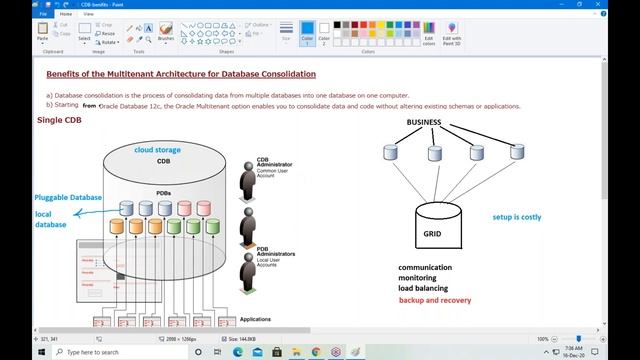The width and height of the screenshot is (640, 360).
Task: Expand the Shapes gallery more arrow
Action: click(240, 42)
